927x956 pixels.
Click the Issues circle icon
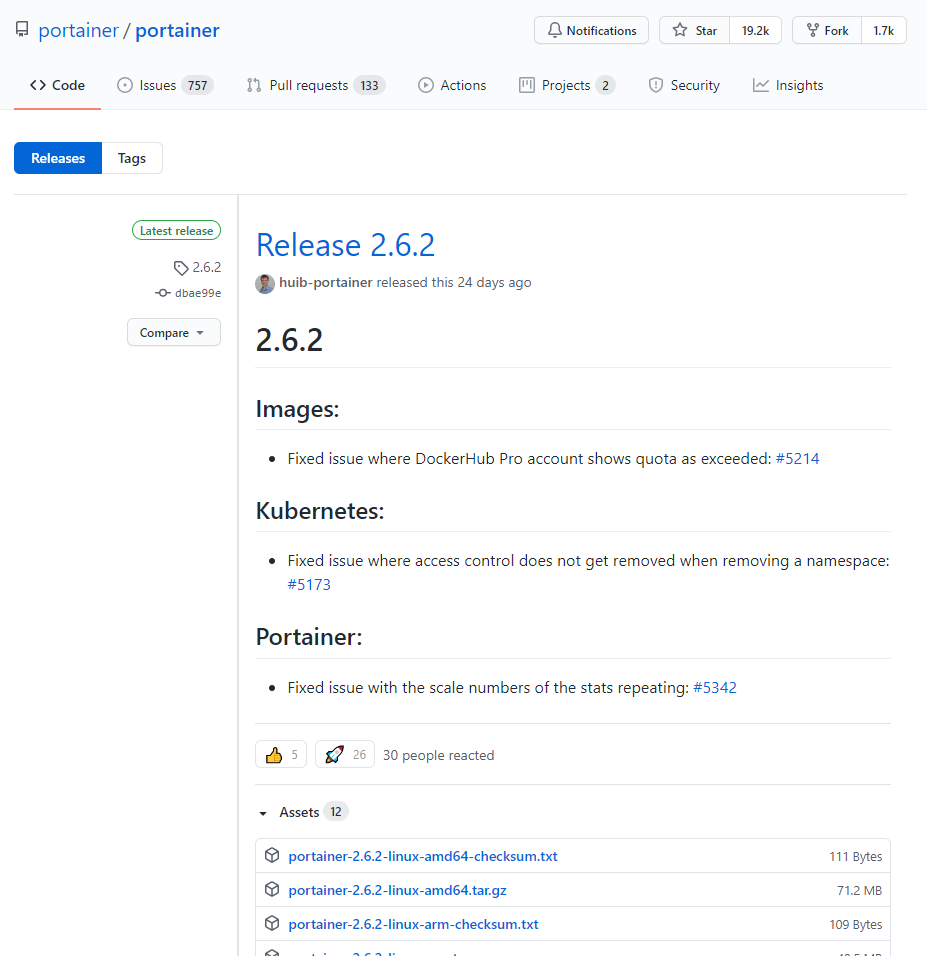124,85
